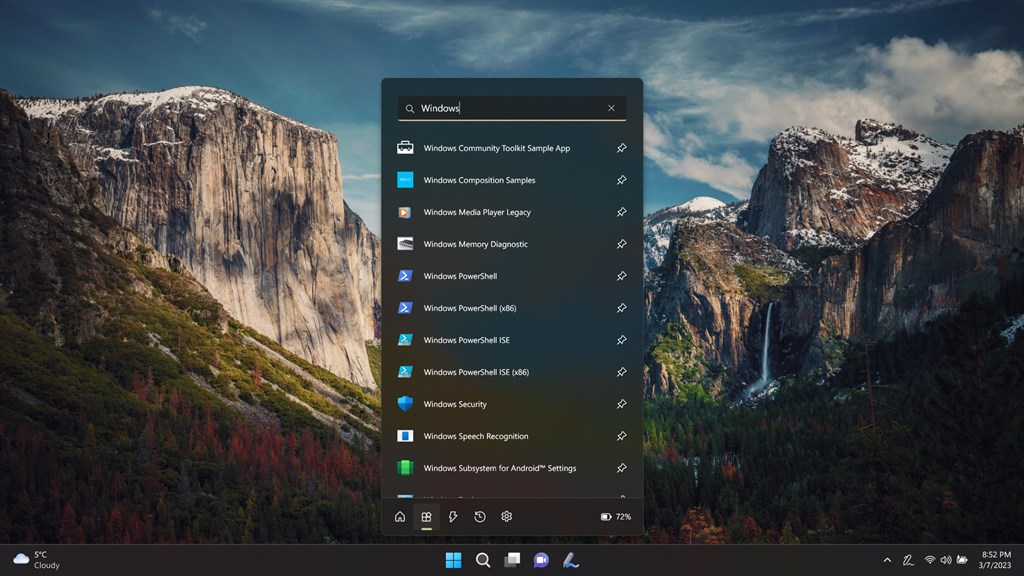The width and height of the screenshot is (1024, 576).
Task: Pin Windows Composition Samples
Action: 622,180
